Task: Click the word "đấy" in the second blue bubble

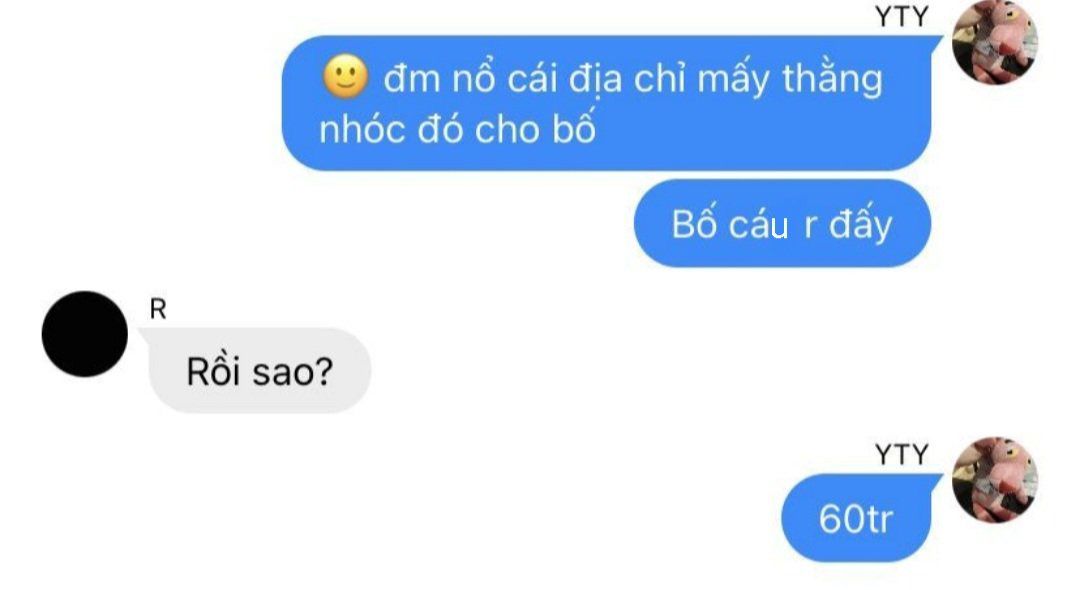Action: coord(860,224)
